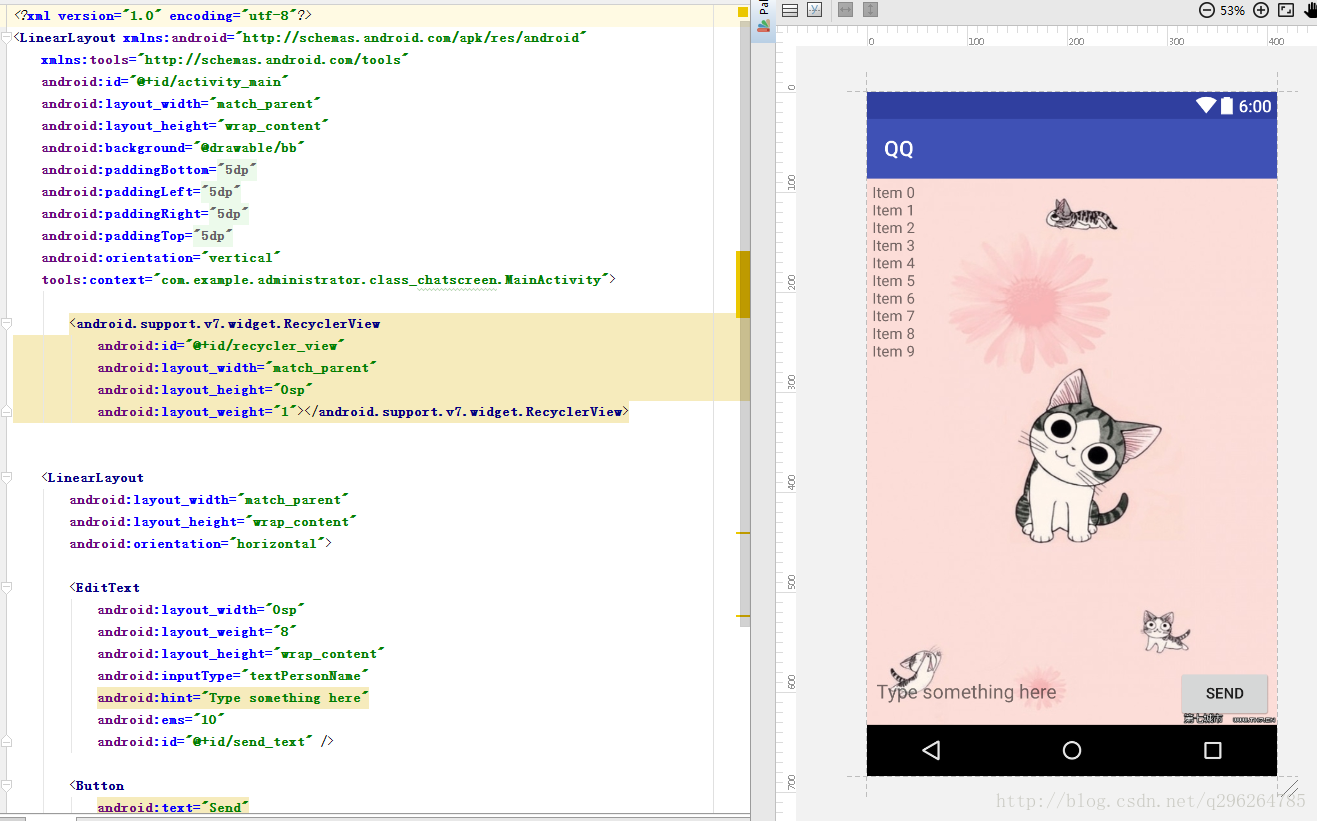This screenshot has height=821, width=1317.
Task: Click the xmlns:tools attribute line
Action: pos(225,60)
